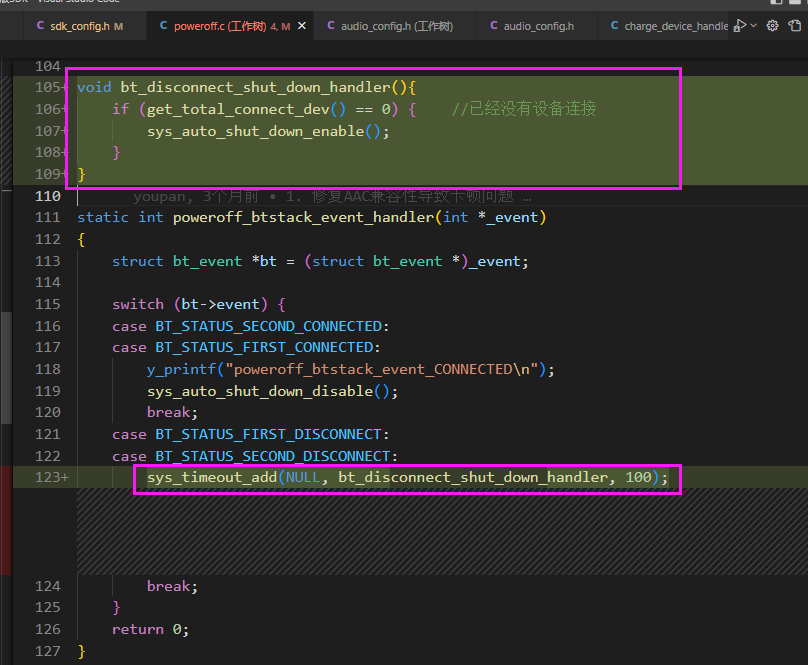This screenshot has width=808, height=665.
Task: Click the C file icon on the charge_device_handle tab
Action: click(x=614, y=25)
